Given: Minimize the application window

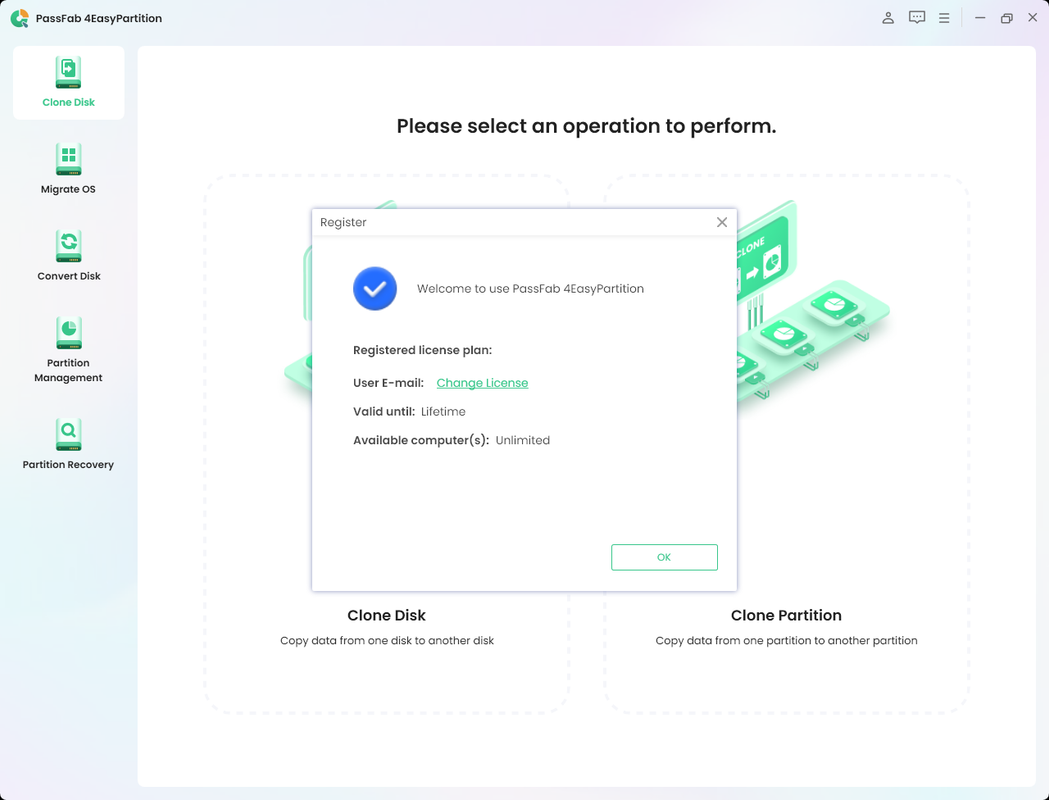Looking at the screenshot, I should coord(980,18).
